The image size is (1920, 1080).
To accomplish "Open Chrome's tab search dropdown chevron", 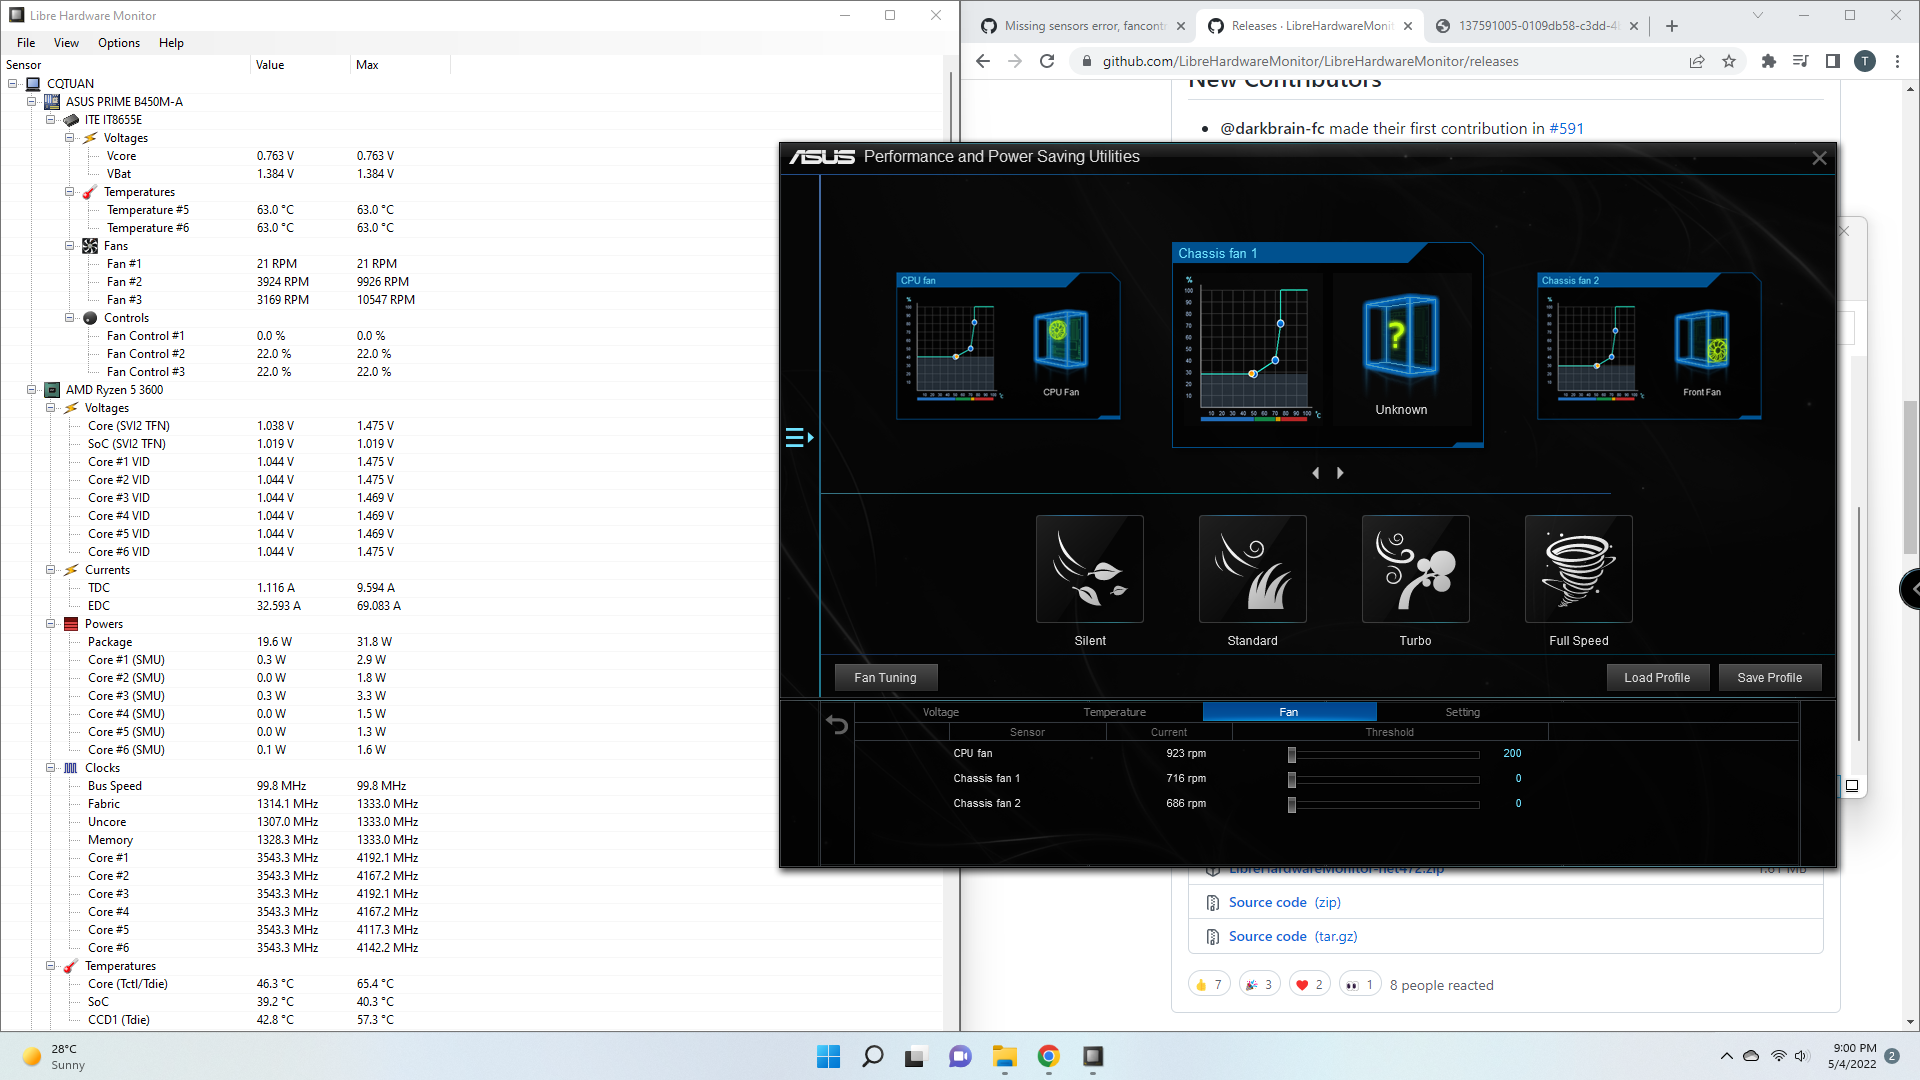I will click(x=1757, y=16).
